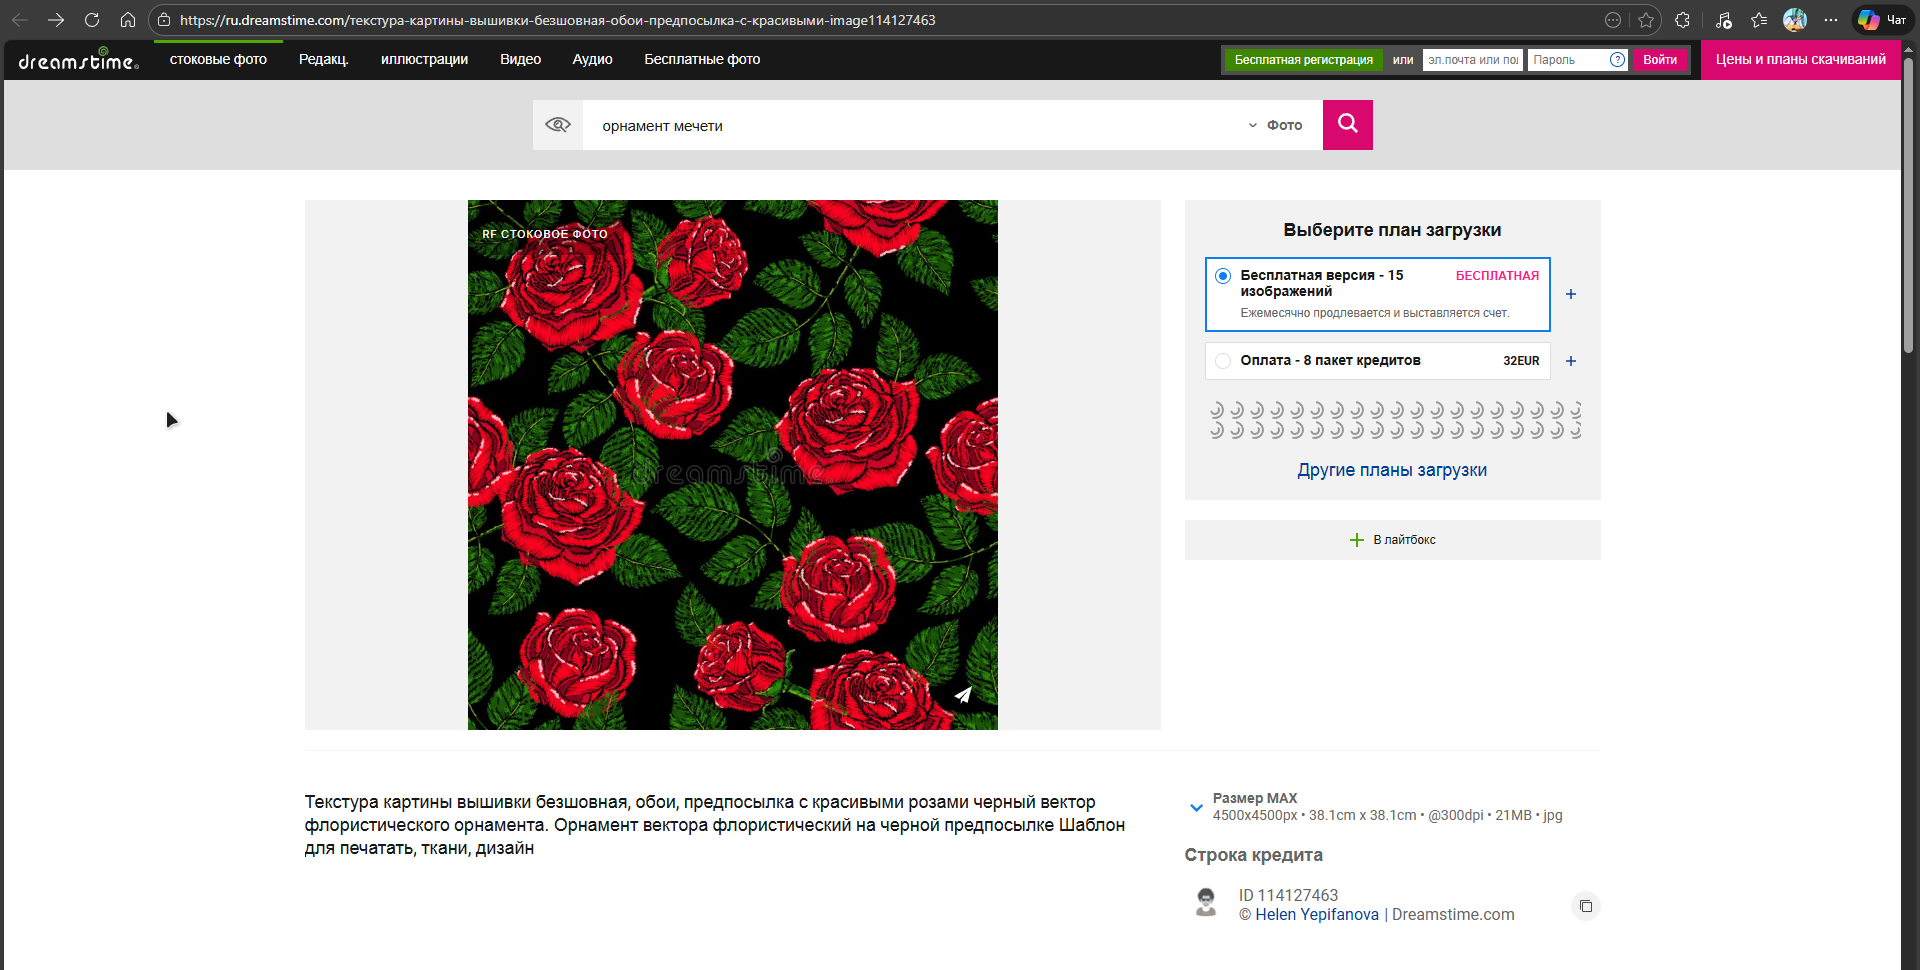Open the browser home page
This screenshot has width=1920, height=970.
pyautogui.click(x=128, y=20)
